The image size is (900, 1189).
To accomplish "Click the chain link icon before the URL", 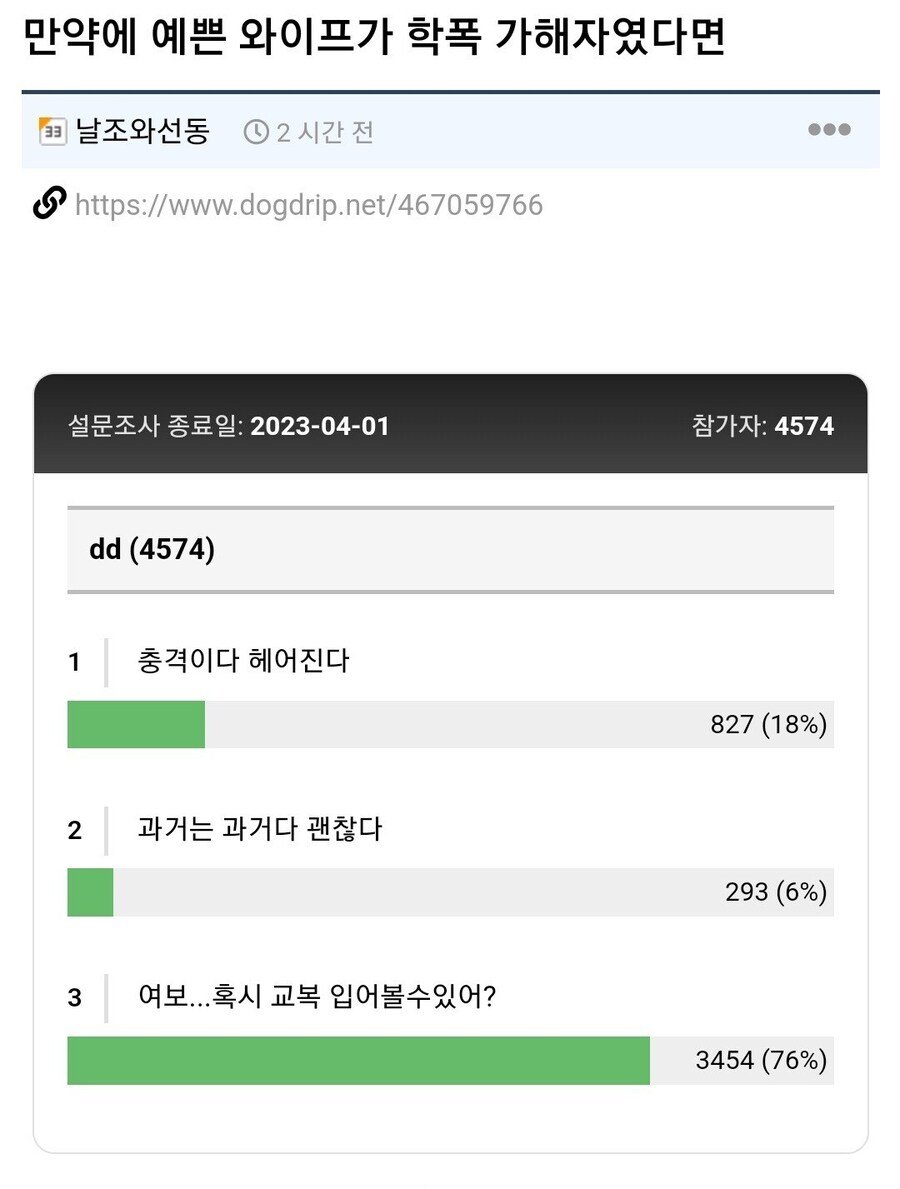I will pos(47,204).
